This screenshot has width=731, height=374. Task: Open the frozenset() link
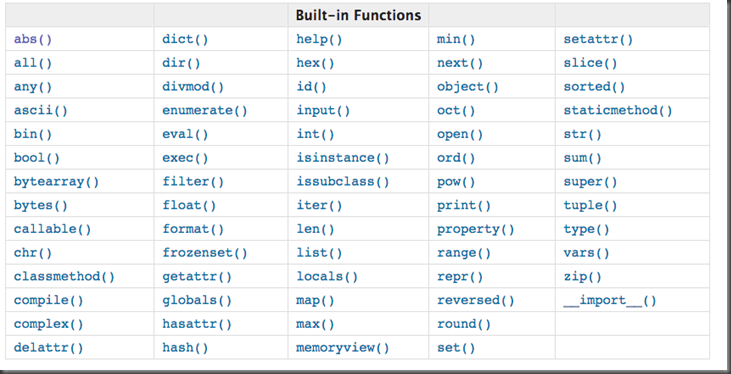click(205, 253)
